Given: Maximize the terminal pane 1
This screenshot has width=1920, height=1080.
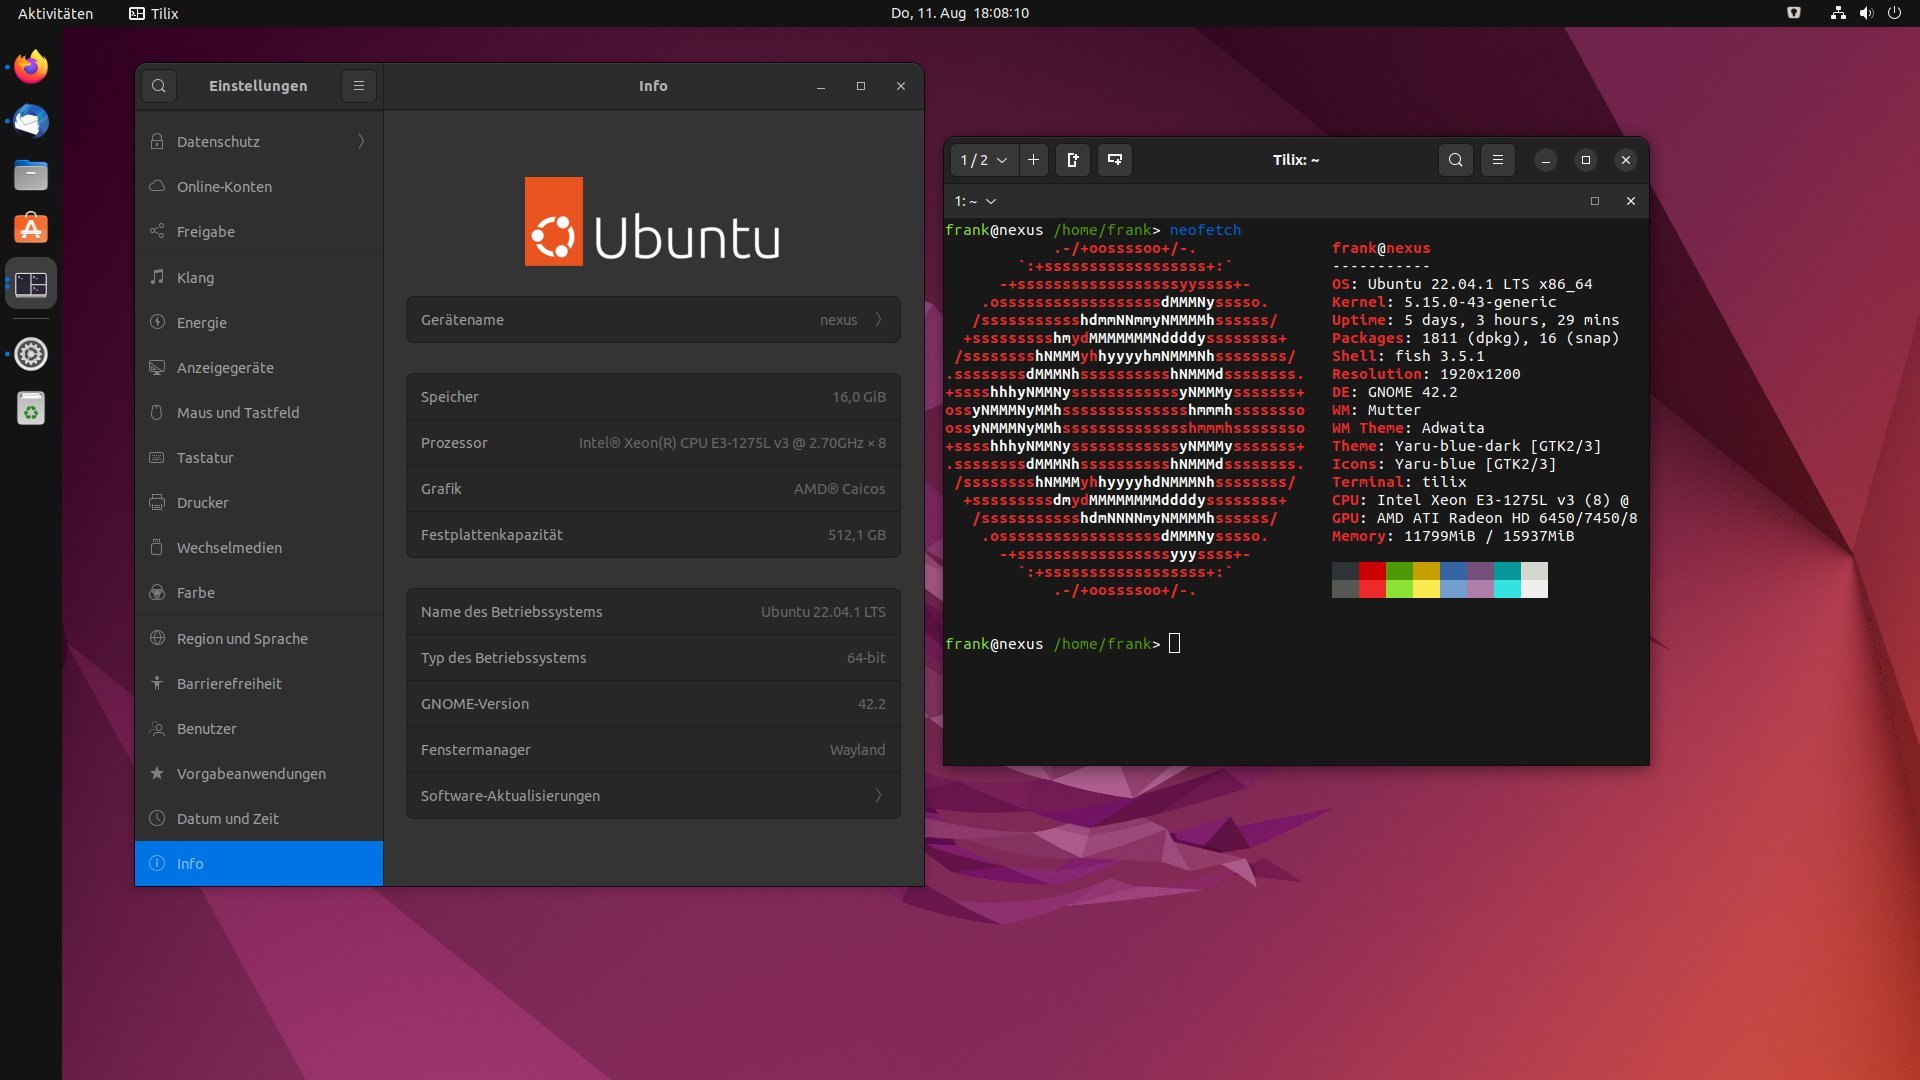Looking at the screenshot, I should pos(1595,201).
